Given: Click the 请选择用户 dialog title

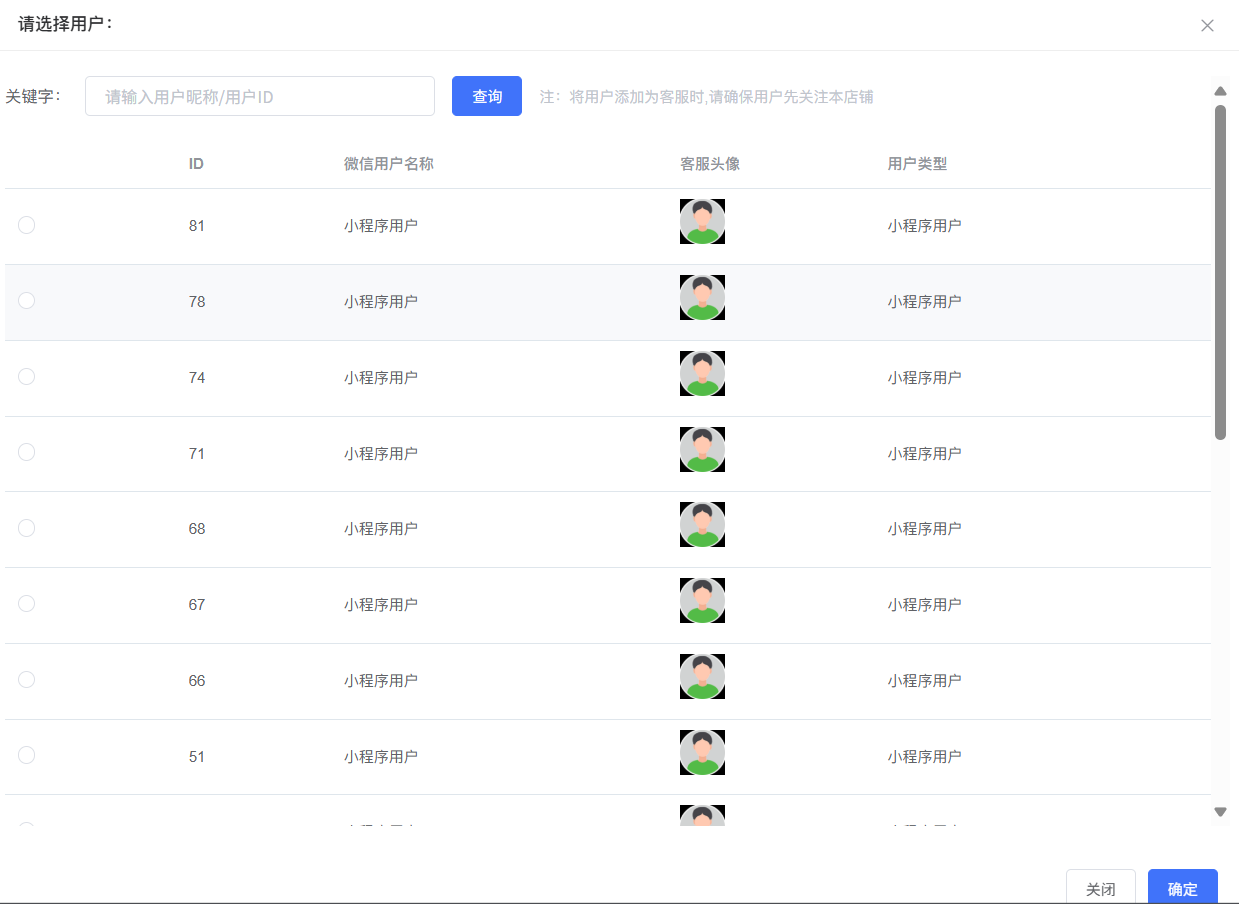Looking at the screenshot, I should click(x=66, y=24).
